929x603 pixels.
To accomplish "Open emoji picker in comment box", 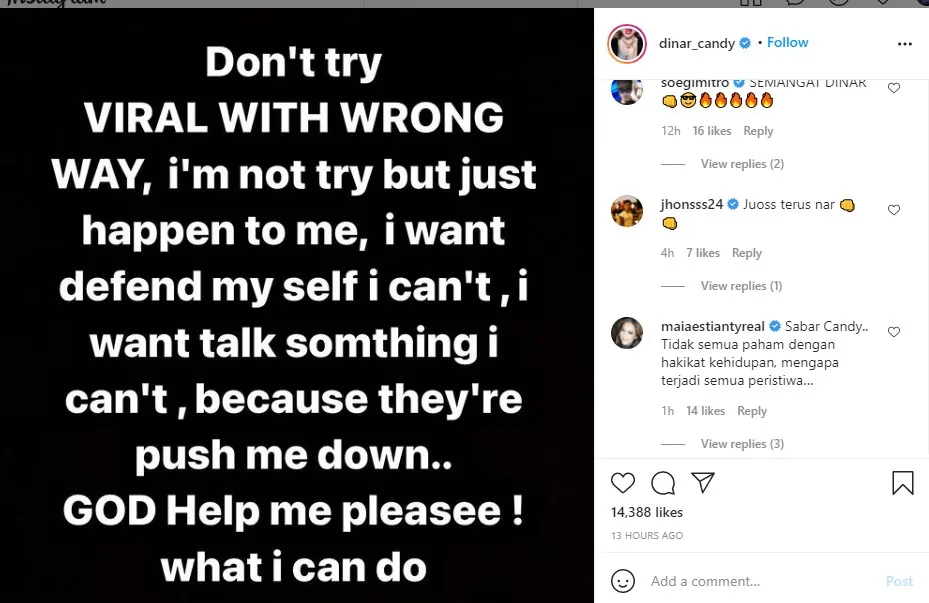I will pos(623,581).
